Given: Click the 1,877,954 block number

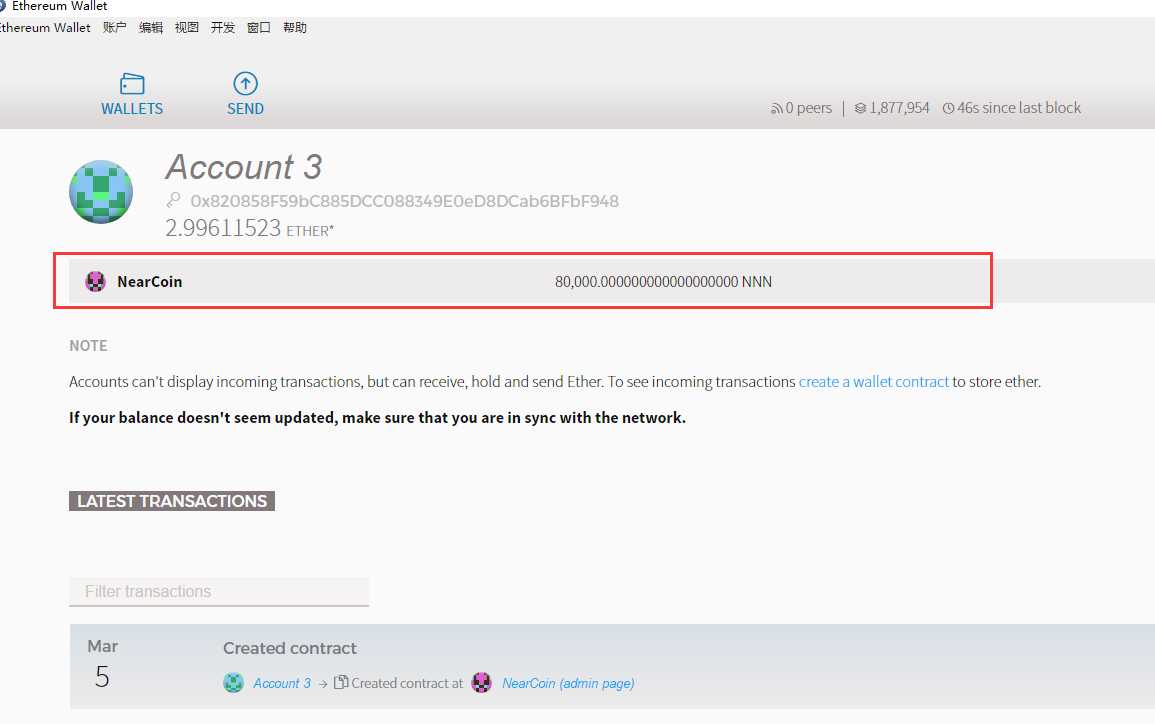Looking at the screenshot, I should (x=899, y=108).
